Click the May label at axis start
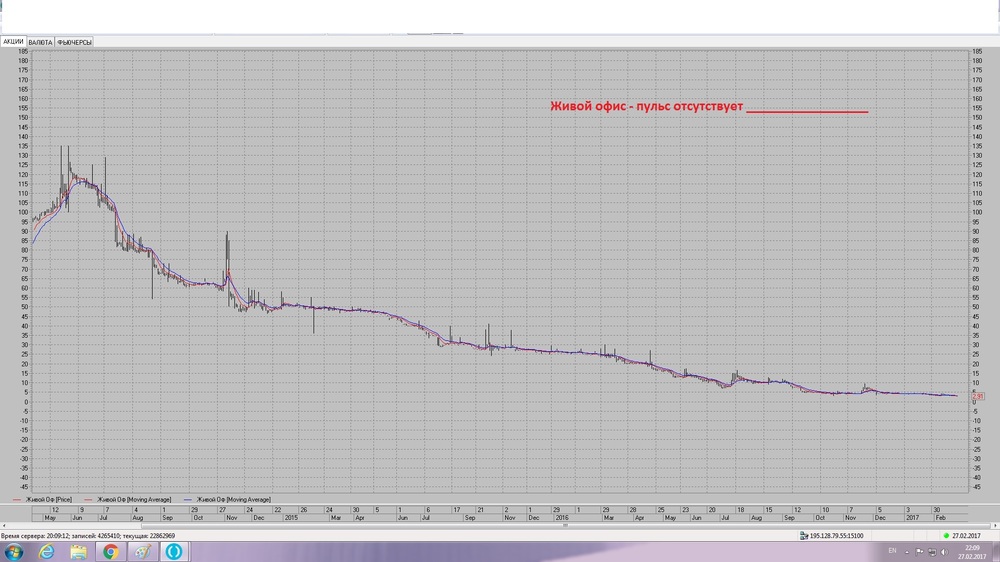1000x562 pixels. (50, 517)
